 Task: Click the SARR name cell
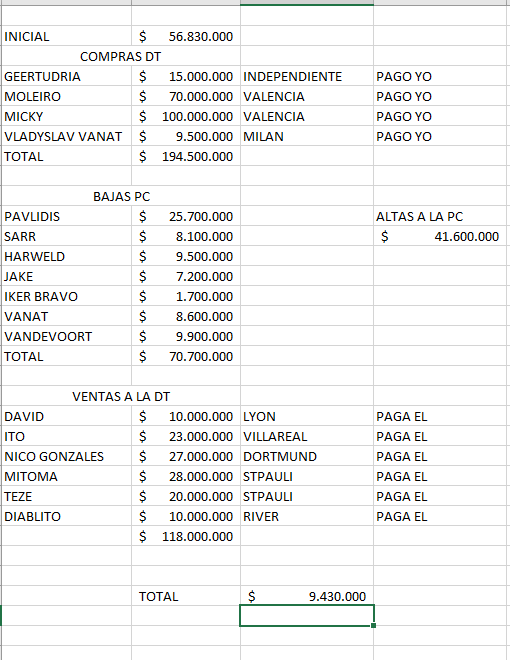[x=66, y=236]
